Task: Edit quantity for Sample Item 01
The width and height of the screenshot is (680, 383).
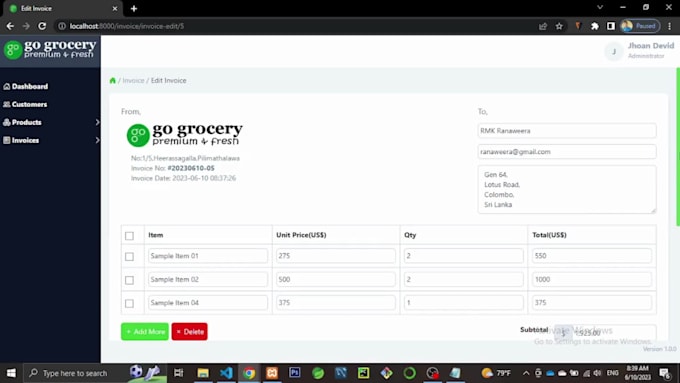Action: pyautogui.click(x=464, y=256)
